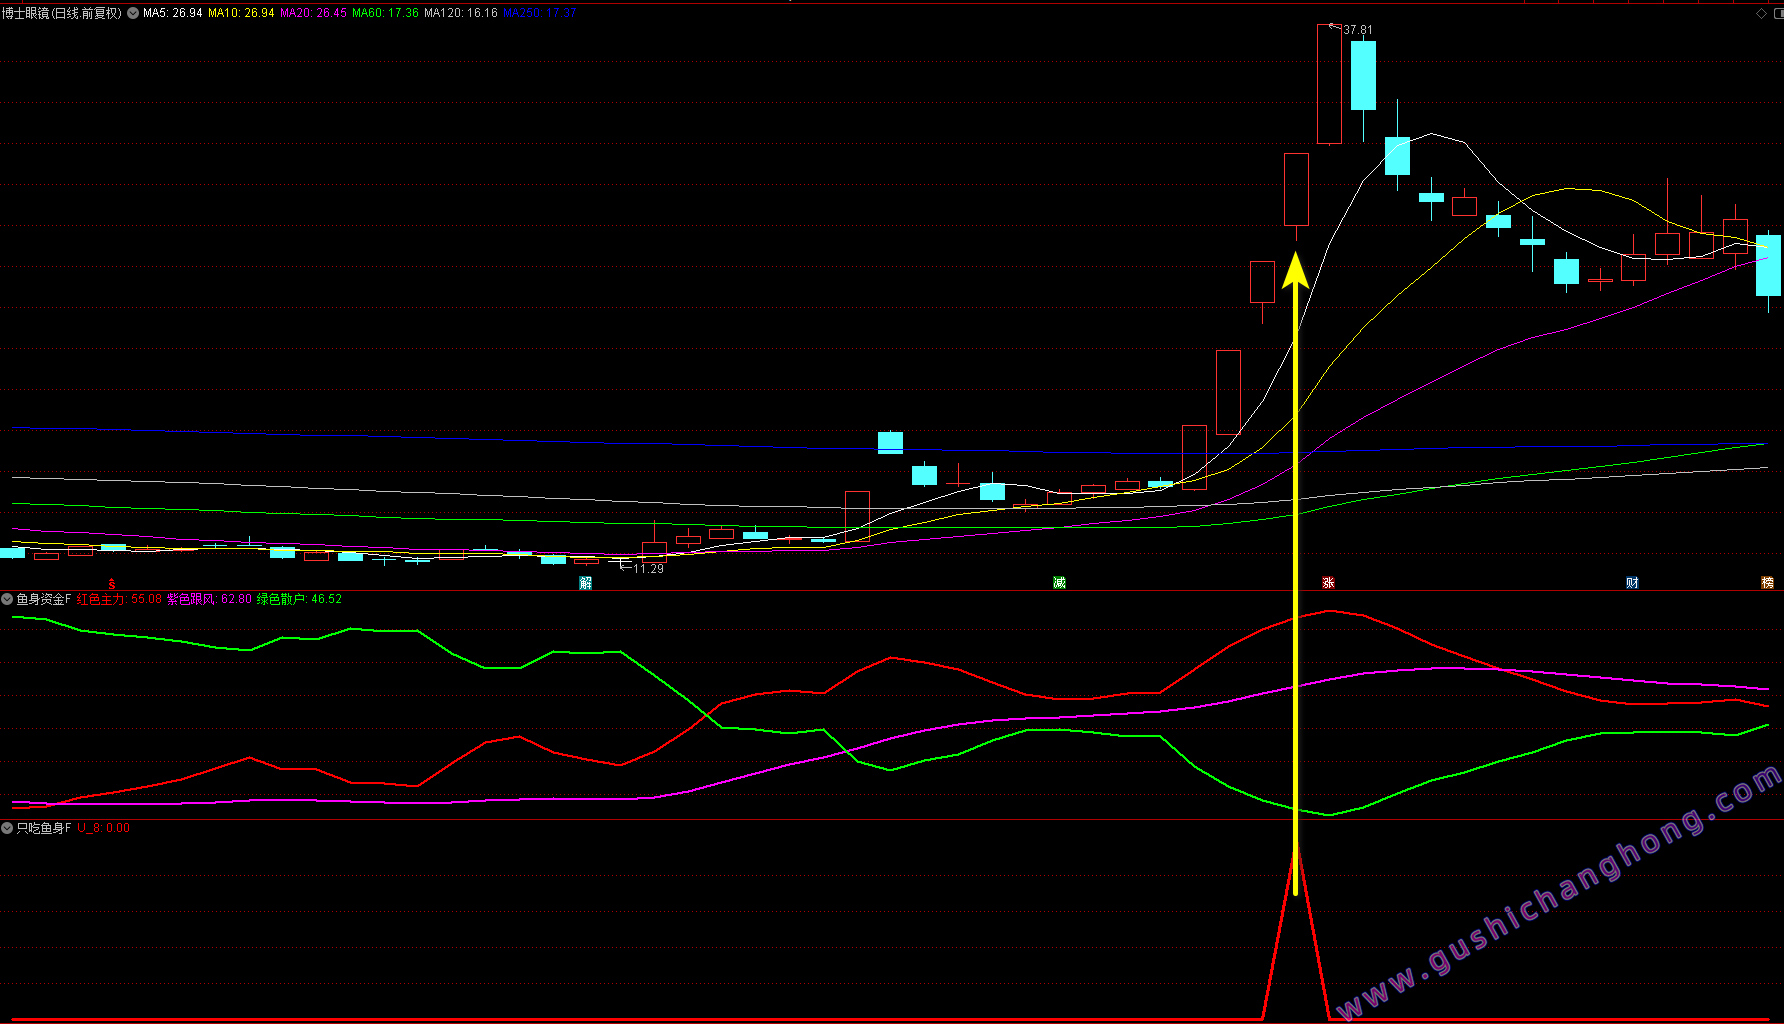
Task: Click the diamond icon at top right
Action: [1762, 13]
